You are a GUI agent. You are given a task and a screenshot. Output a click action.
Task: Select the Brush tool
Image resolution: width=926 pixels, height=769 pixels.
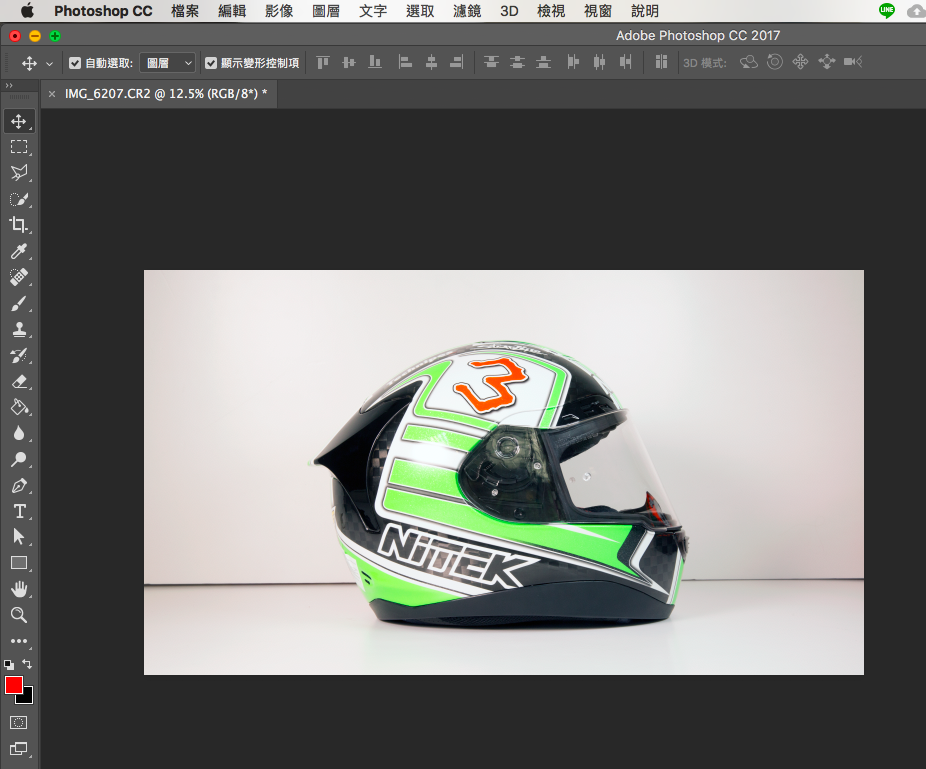click(x=19, y=304)
